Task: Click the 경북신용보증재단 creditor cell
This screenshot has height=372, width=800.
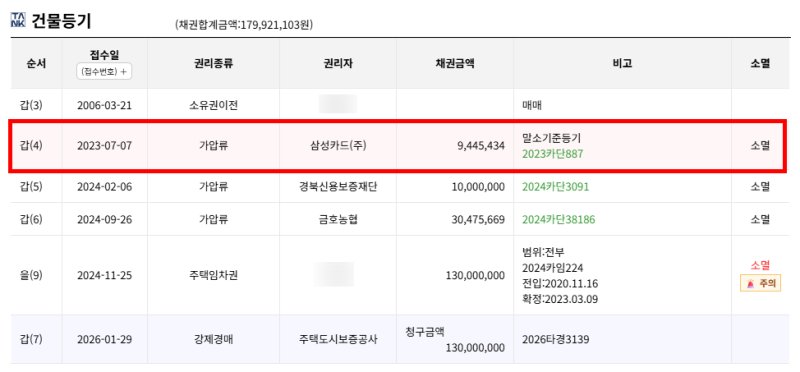Action: point(338,187)
